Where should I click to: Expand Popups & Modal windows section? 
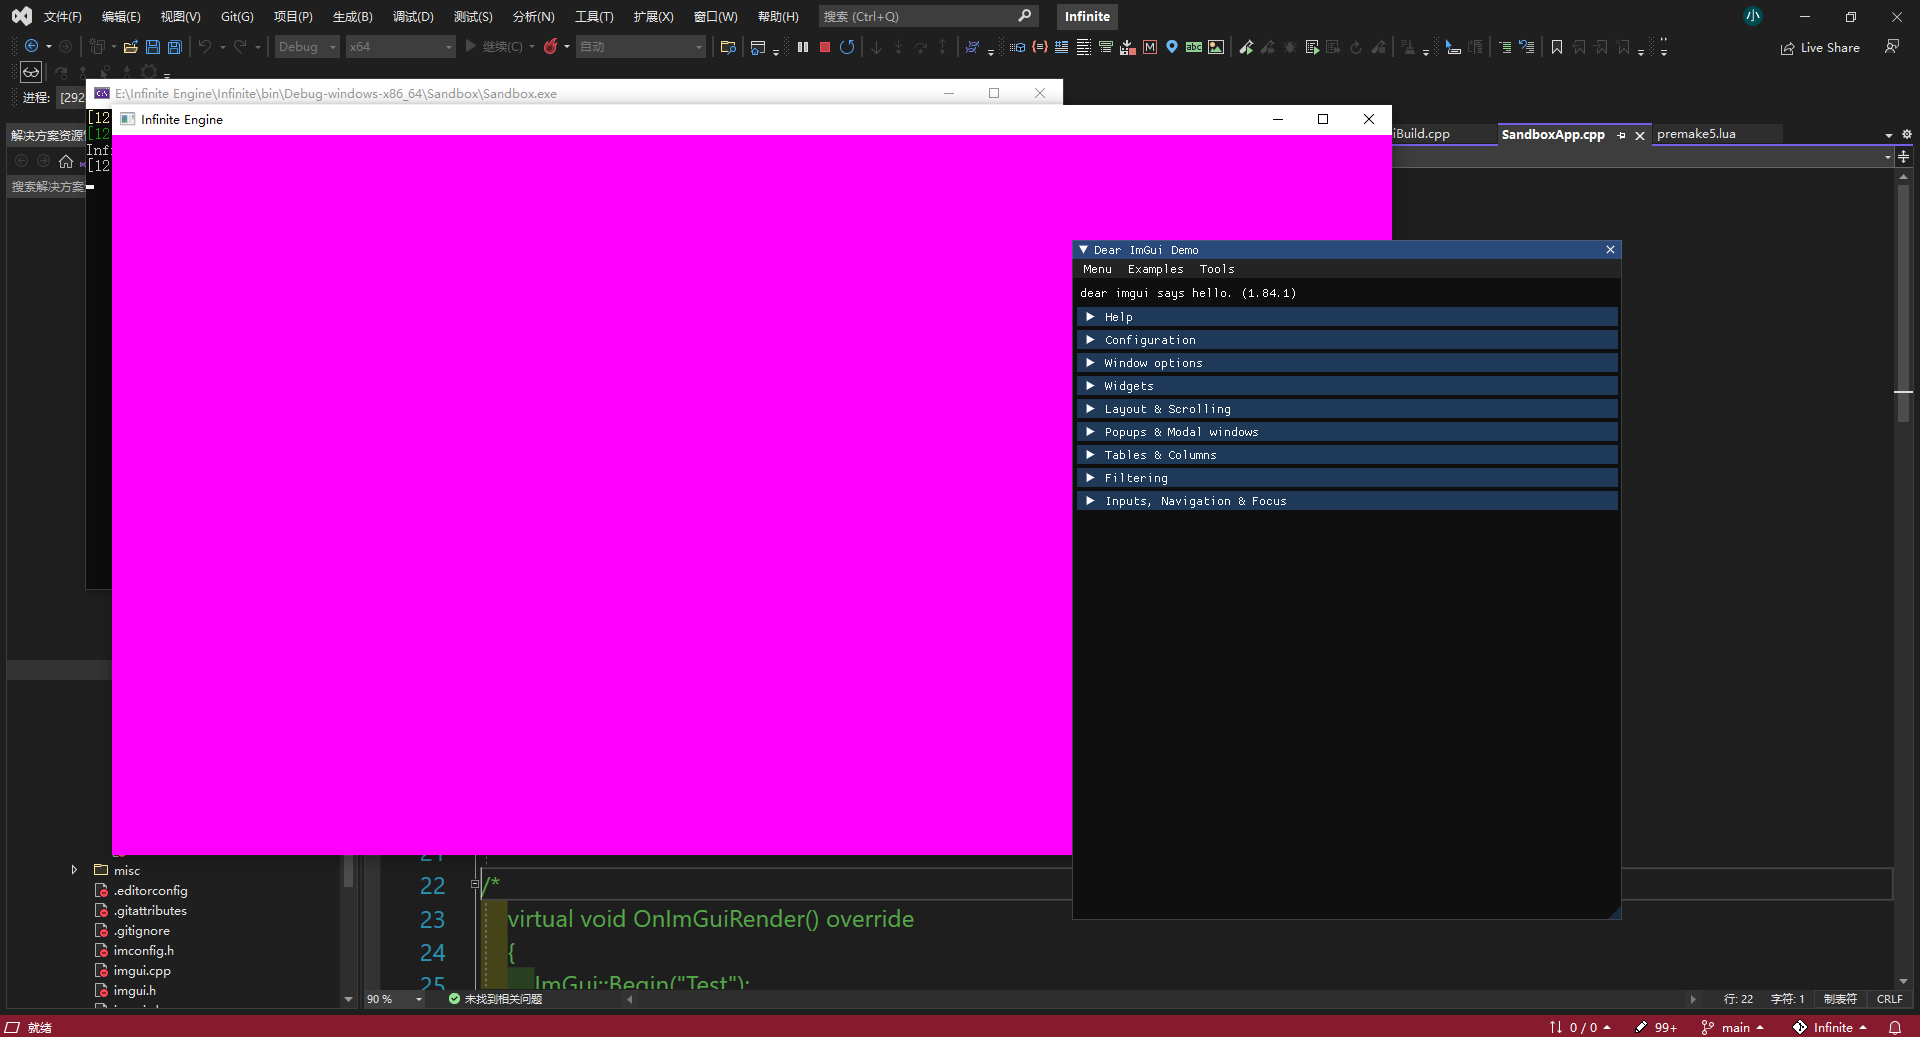(x=1347, y=432)
